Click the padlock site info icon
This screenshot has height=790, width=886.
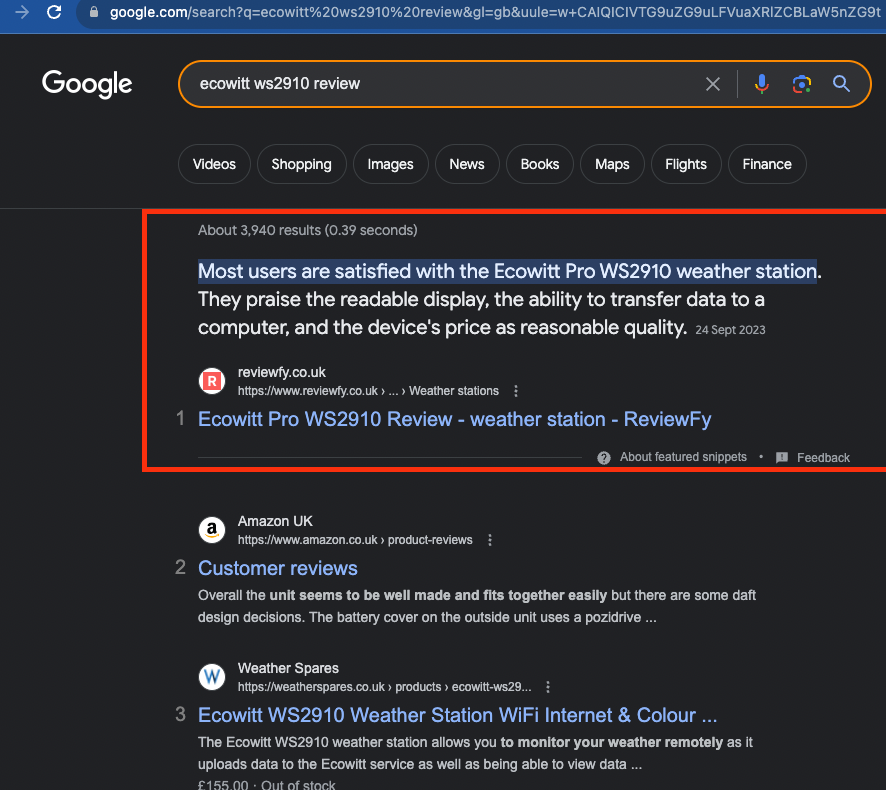tap(94, 12)
